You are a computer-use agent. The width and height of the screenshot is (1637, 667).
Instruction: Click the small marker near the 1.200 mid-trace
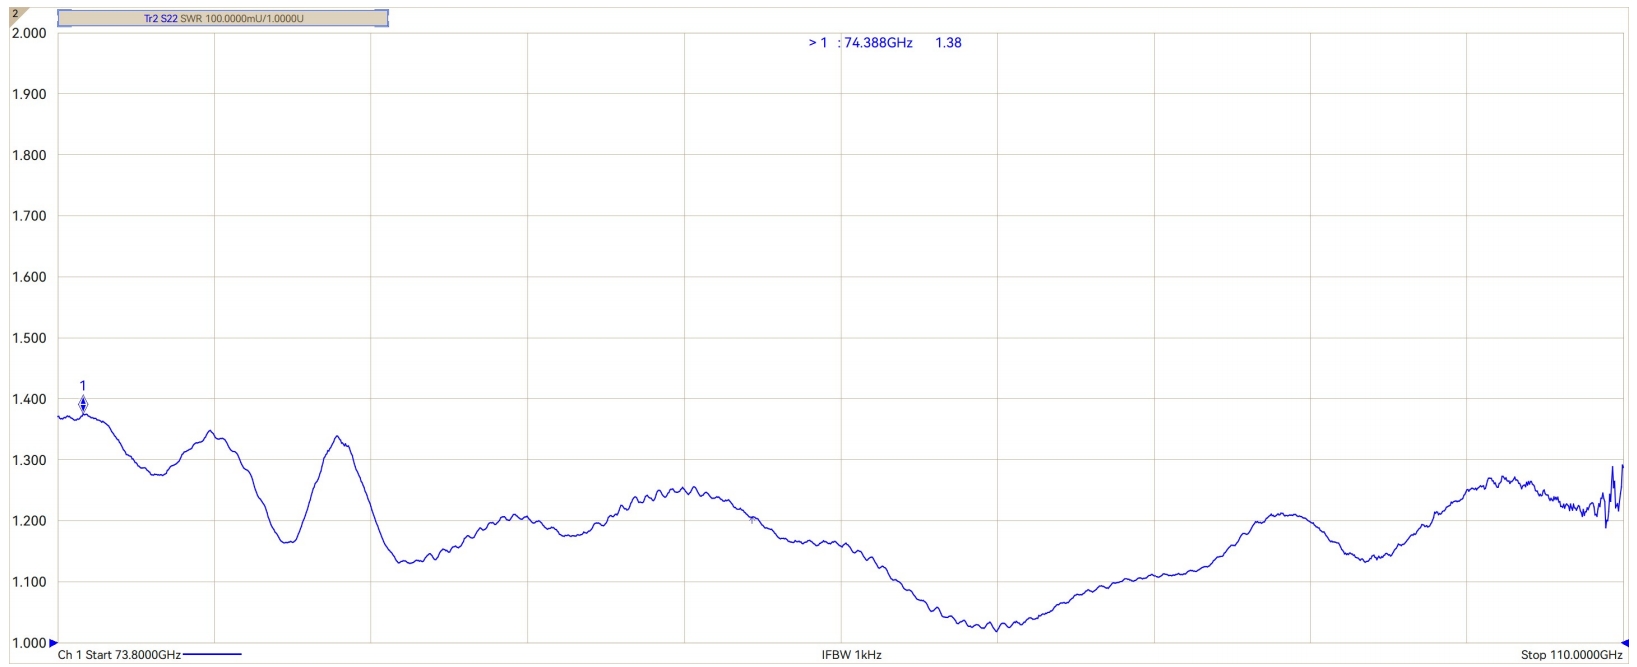point(752,519)
